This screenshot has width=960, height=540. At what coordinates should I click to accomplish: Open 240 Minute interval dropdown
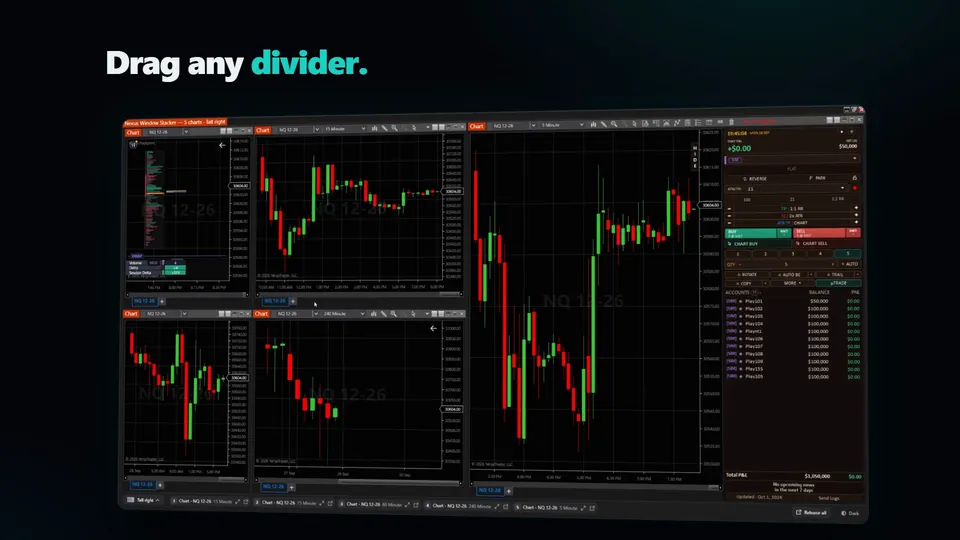362,313
